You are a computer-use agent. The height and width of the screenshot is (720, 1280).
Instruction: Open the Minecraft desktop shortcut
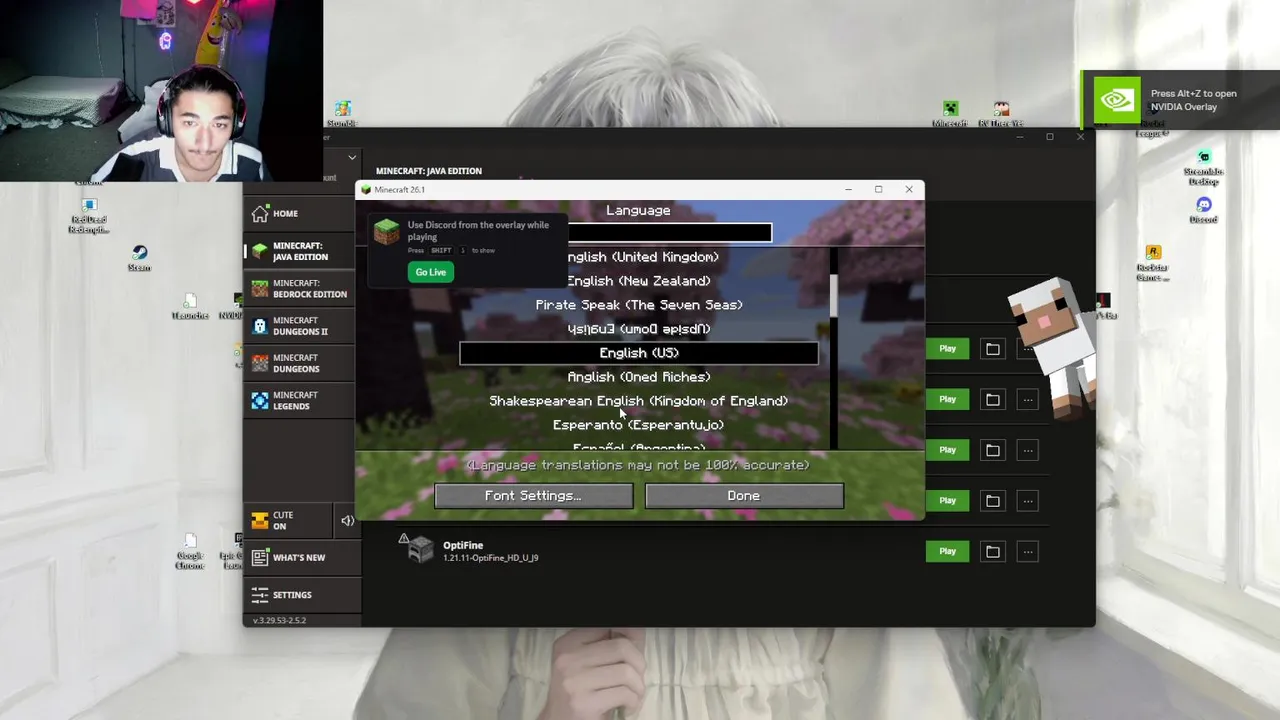(x=950, y=114)
